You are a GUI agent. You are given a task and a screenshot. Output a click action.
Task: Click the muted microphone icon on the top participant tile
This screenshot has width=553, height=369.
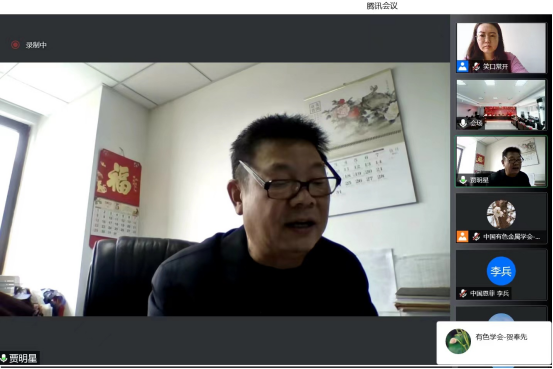476,67
